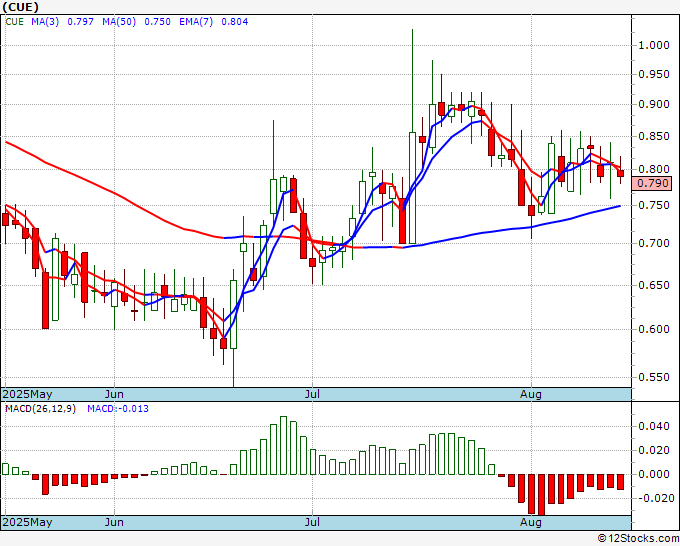Click the 12Stocks.com copyright text
This screenshot has height=546, width=680.
638,538
